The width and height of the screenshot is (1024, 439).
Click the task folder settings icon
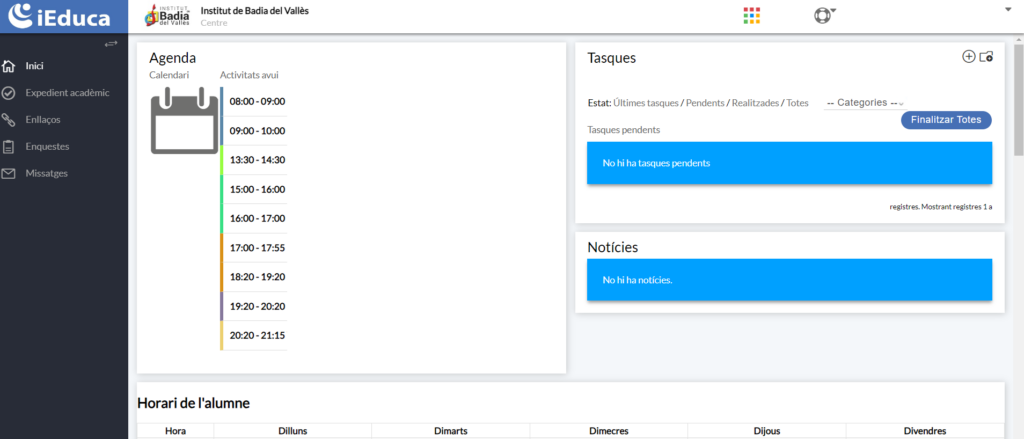986,57
